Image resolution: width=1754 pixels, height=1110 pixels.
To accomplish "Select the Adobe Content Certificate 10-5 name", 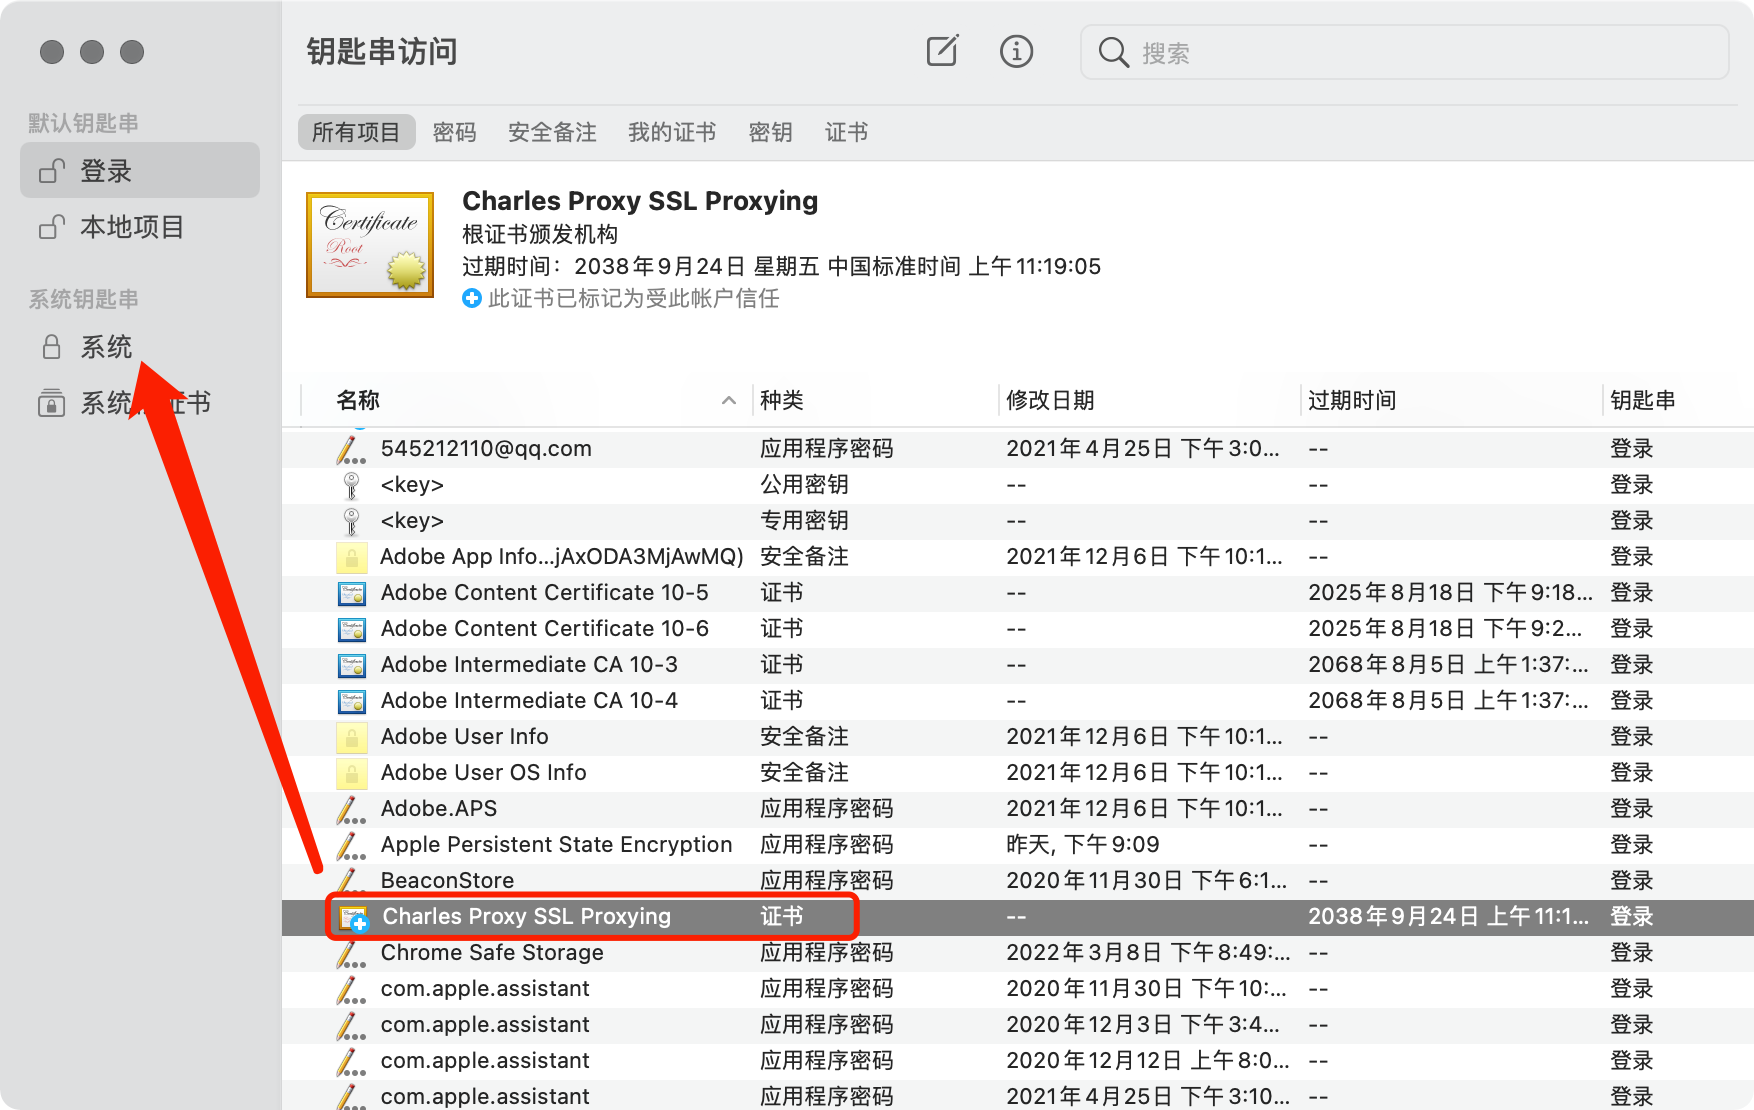I will point(545,593).
